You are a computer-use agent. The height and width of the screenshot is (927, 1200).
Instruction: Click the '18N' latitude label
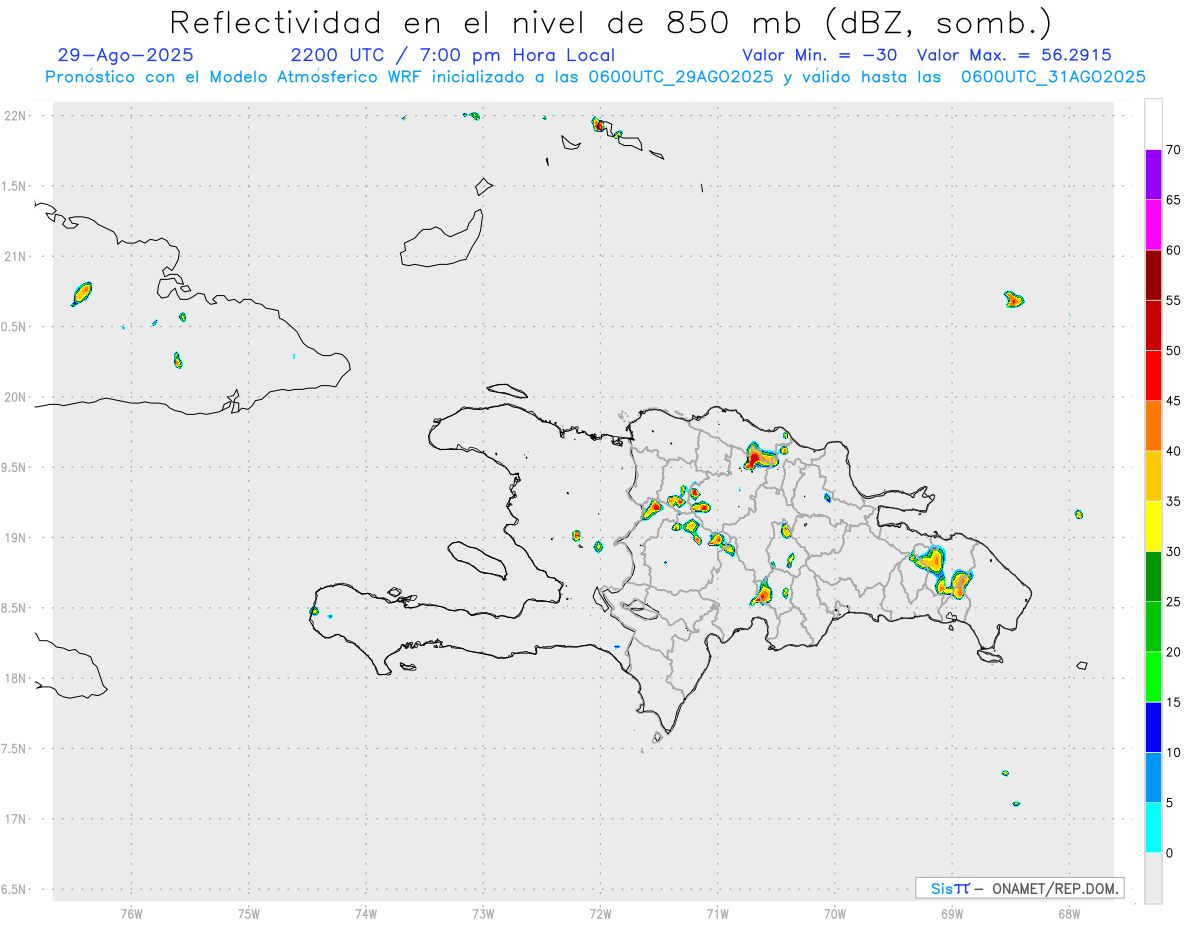click(14, 678)
